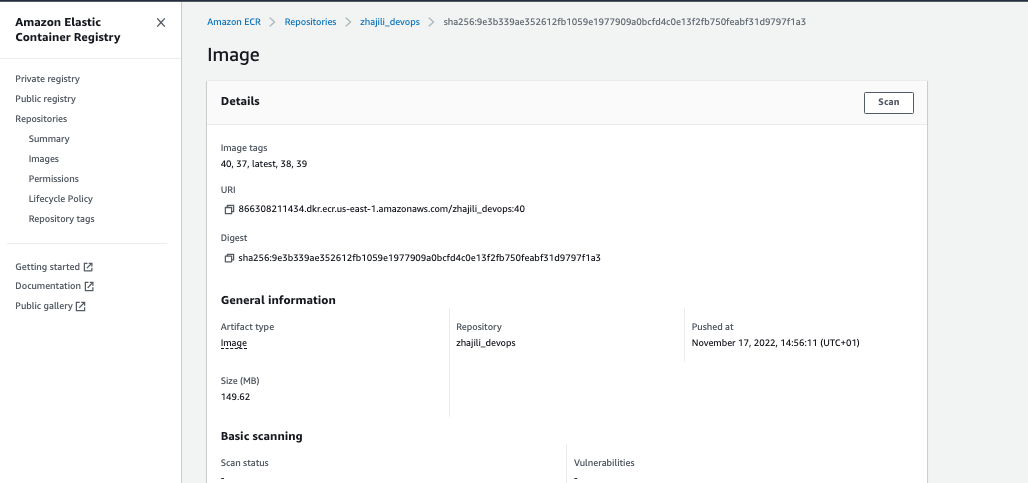Click external link icon beside Public gallery

pos(81,306)
